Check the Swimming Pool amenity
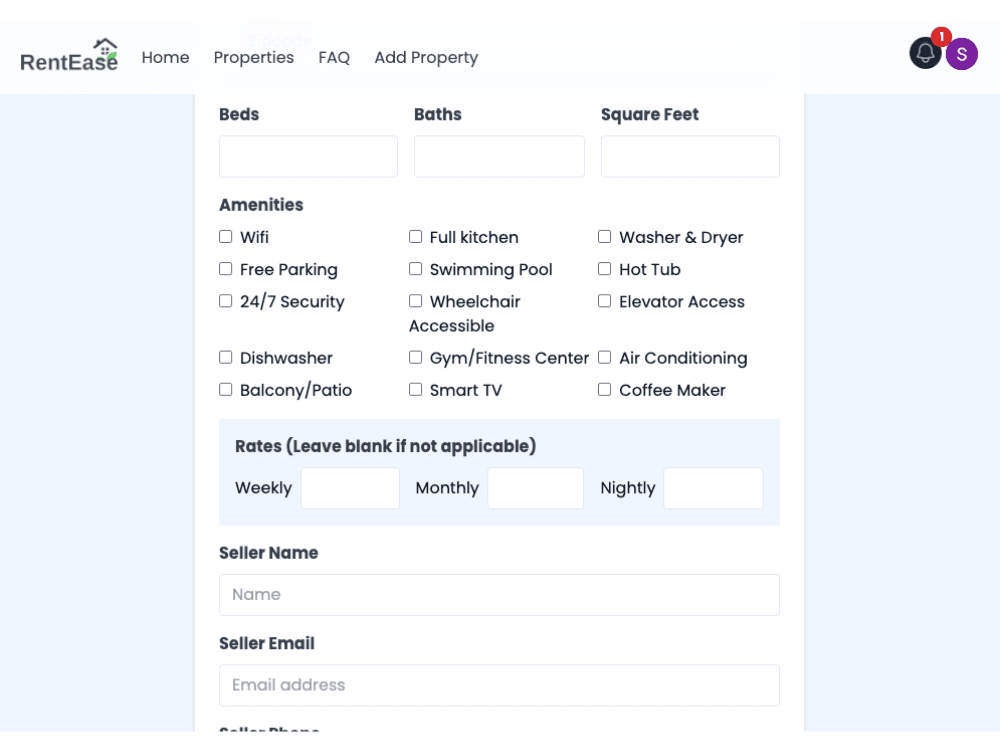 tap(415, 268)
